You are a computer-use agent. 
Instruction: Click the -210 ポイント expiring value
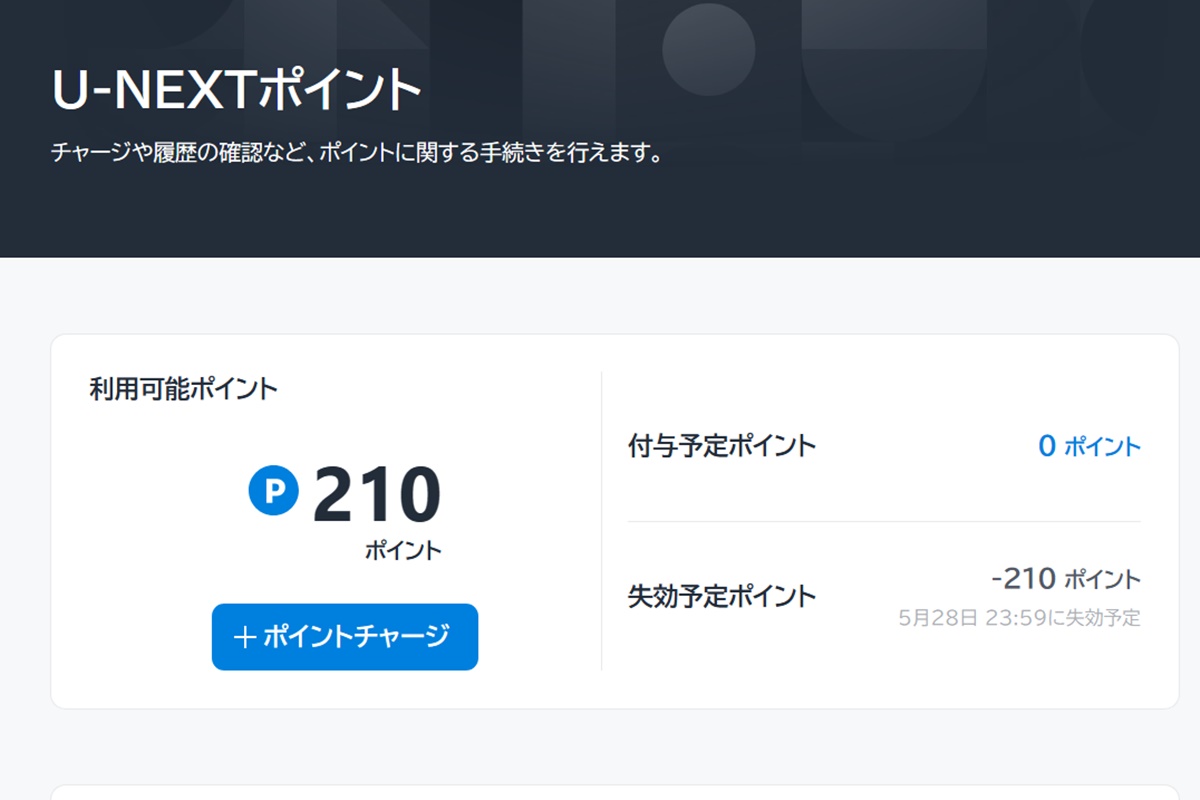click(1066, 578)
